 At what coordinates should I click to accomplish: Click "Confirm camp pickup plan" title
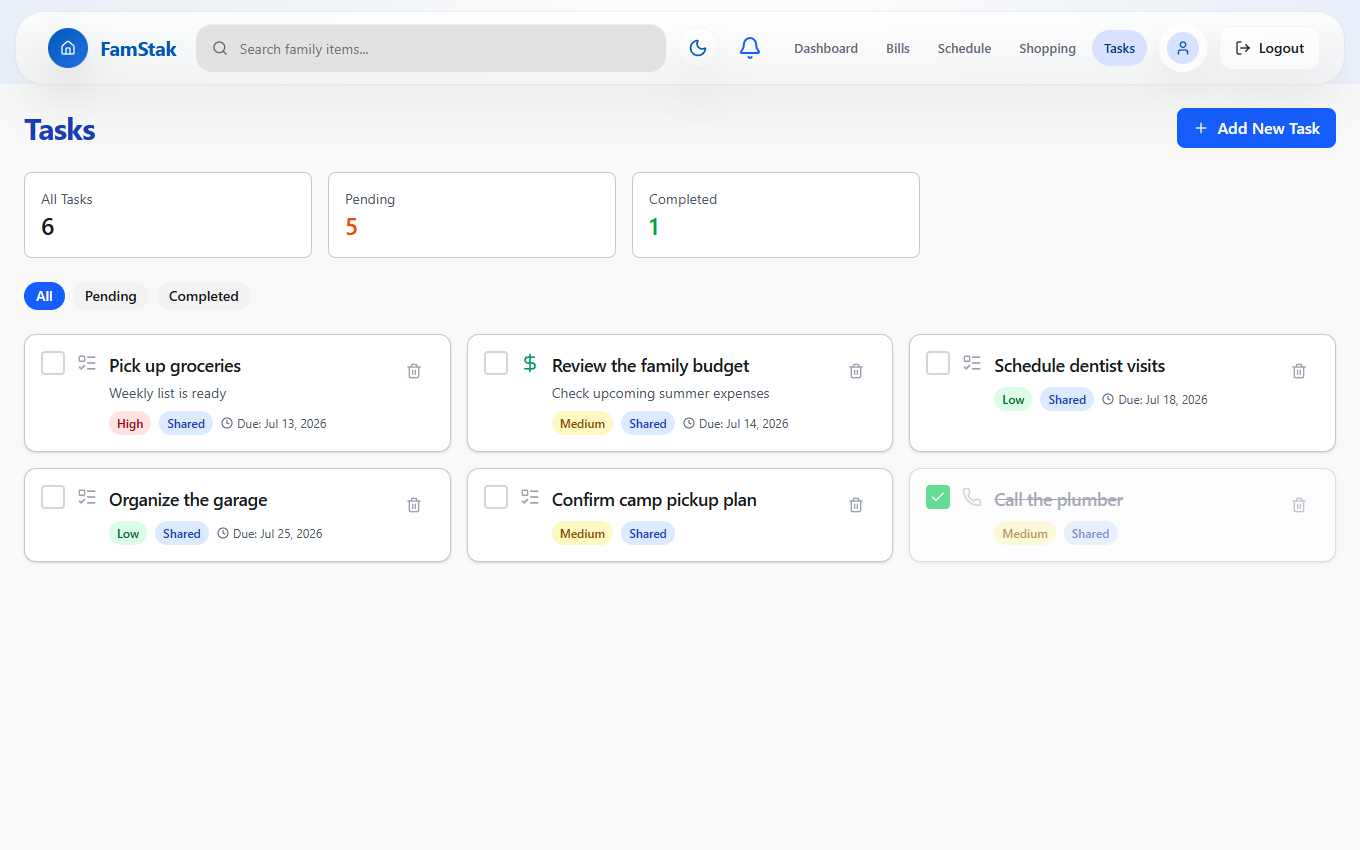tap(654, 500)
